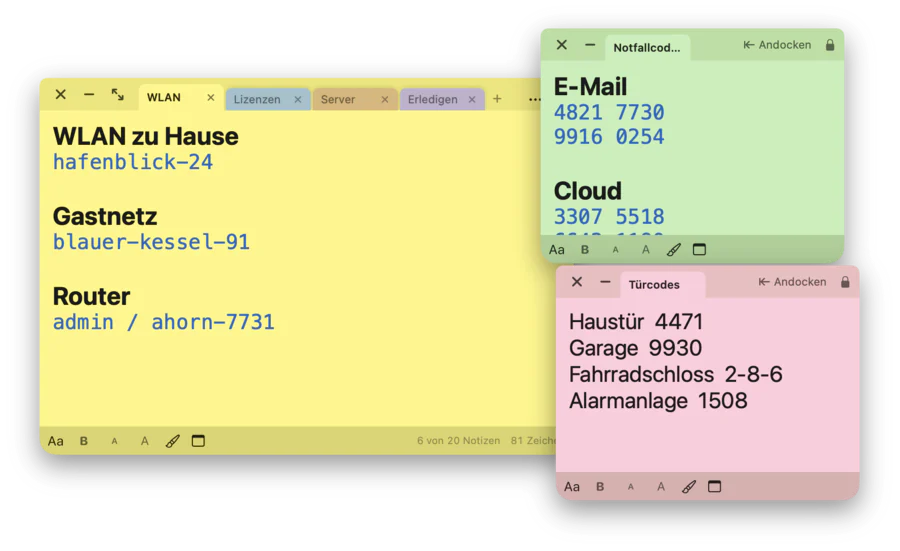Click the Alarmanlage 1508 line
Image resolution: width=900 pixels, height=551 pixels.
click(658, 401)
